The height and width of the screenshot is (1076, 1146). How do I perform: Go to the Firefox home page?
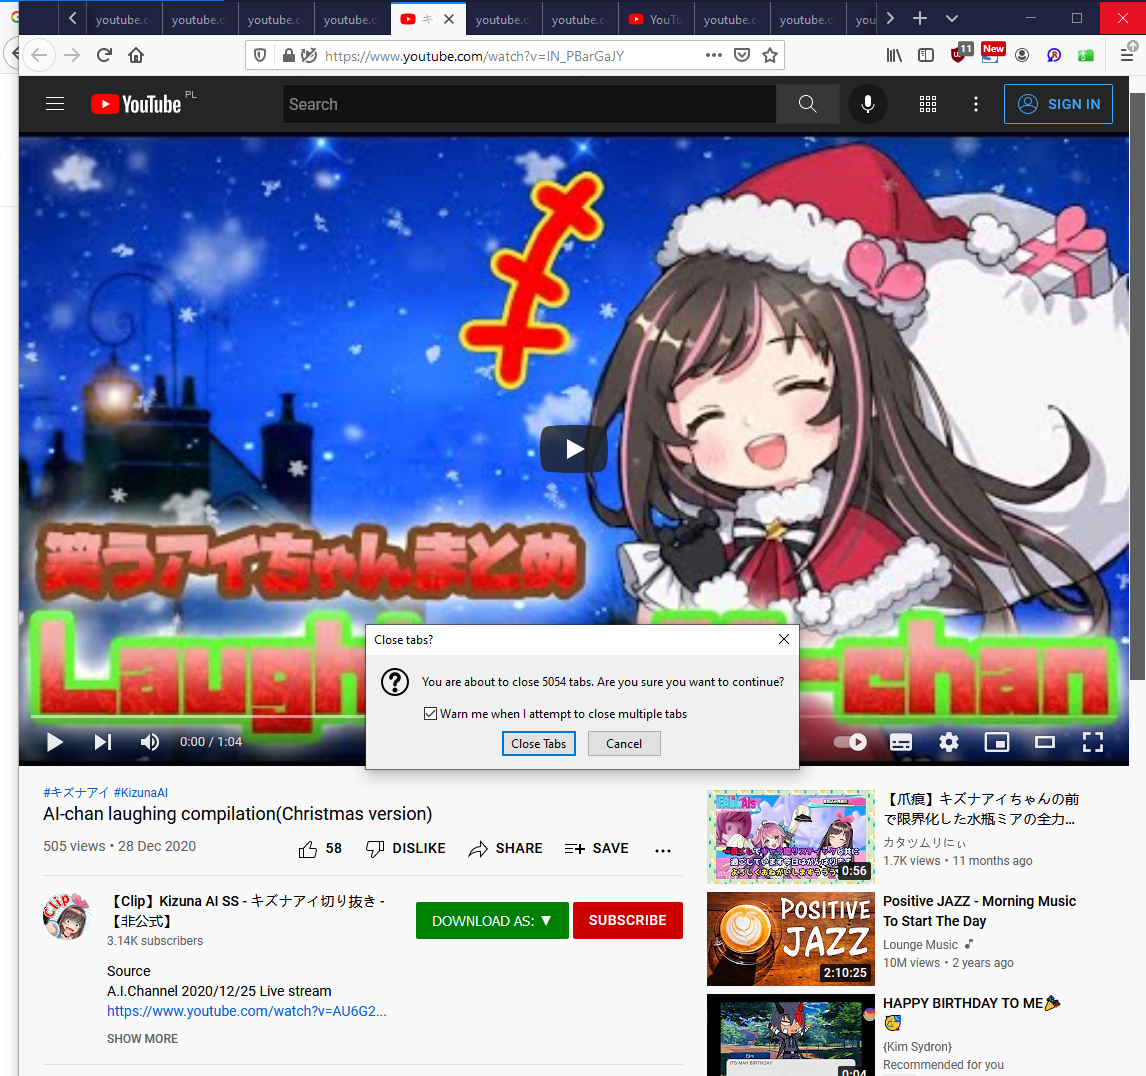136,55
